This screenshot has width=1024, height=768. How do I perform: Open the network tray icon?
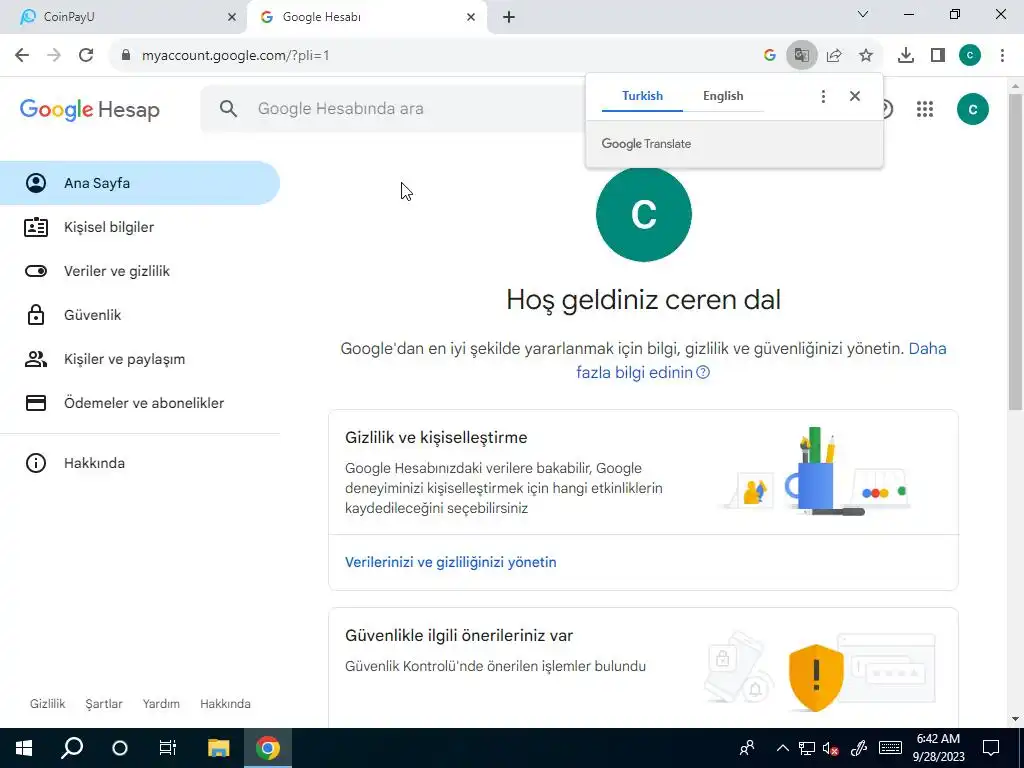click(807, 748)
